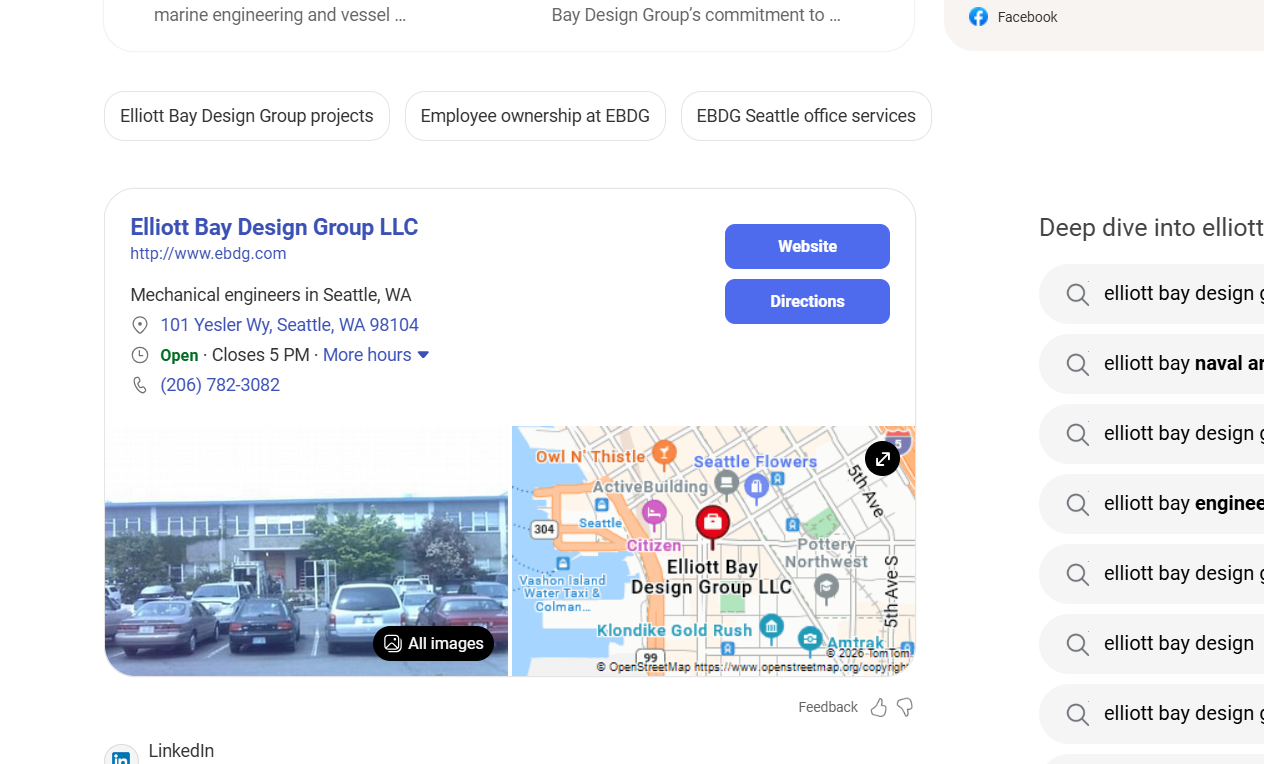Click thumbs up feedback icon
This screenshot has width=1264, height=764.
click(x=879, y=708)
